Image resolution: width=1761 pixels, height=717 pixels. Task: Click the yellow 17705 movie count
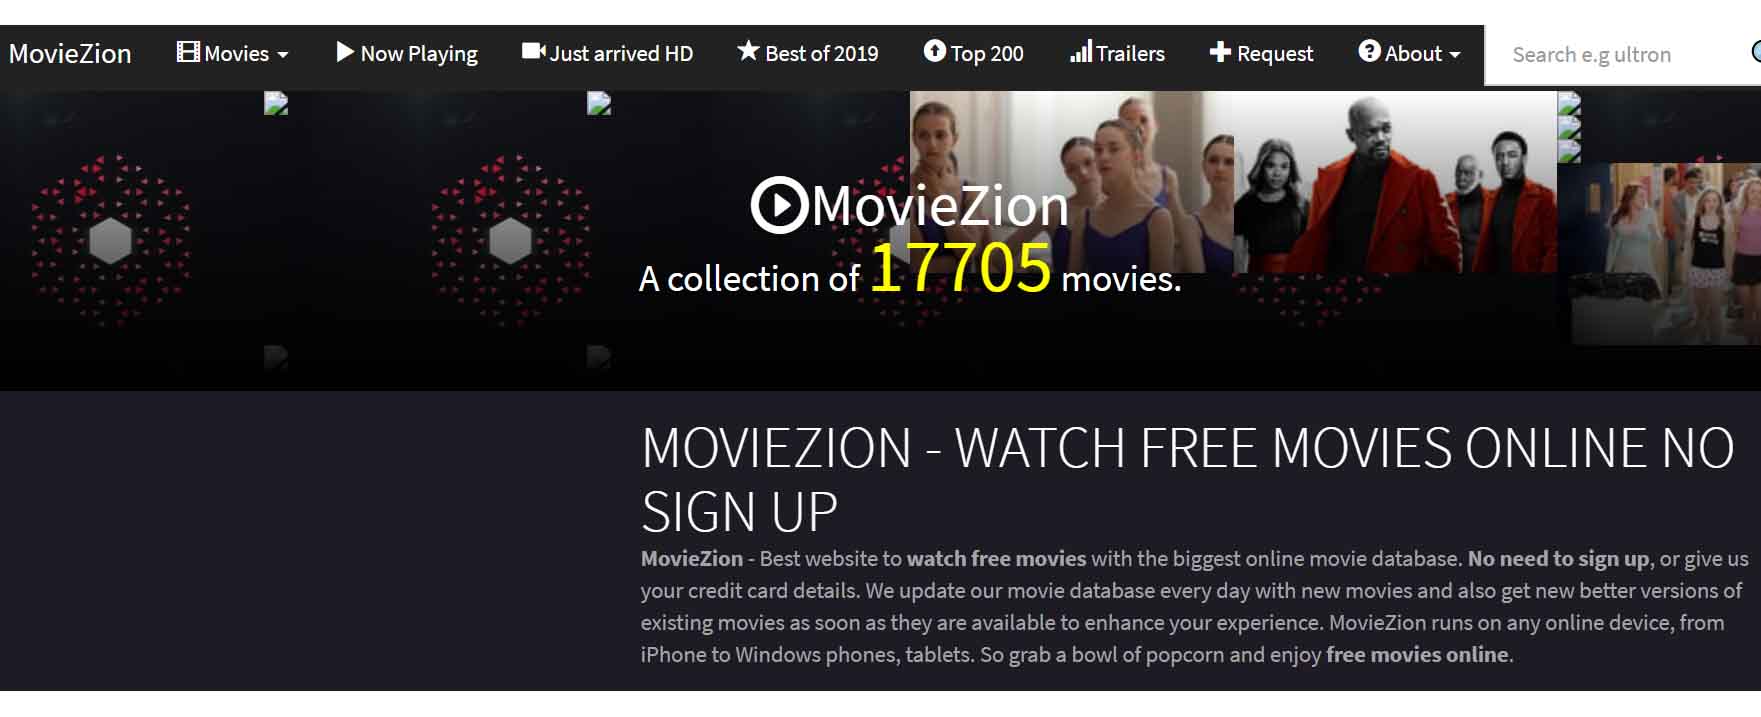coord(960,268)
